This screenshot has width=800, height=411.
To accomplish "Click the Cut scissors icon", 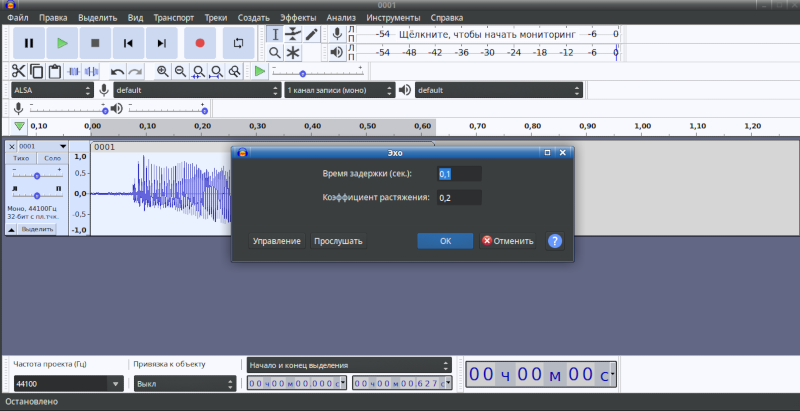I will point(18,71).
